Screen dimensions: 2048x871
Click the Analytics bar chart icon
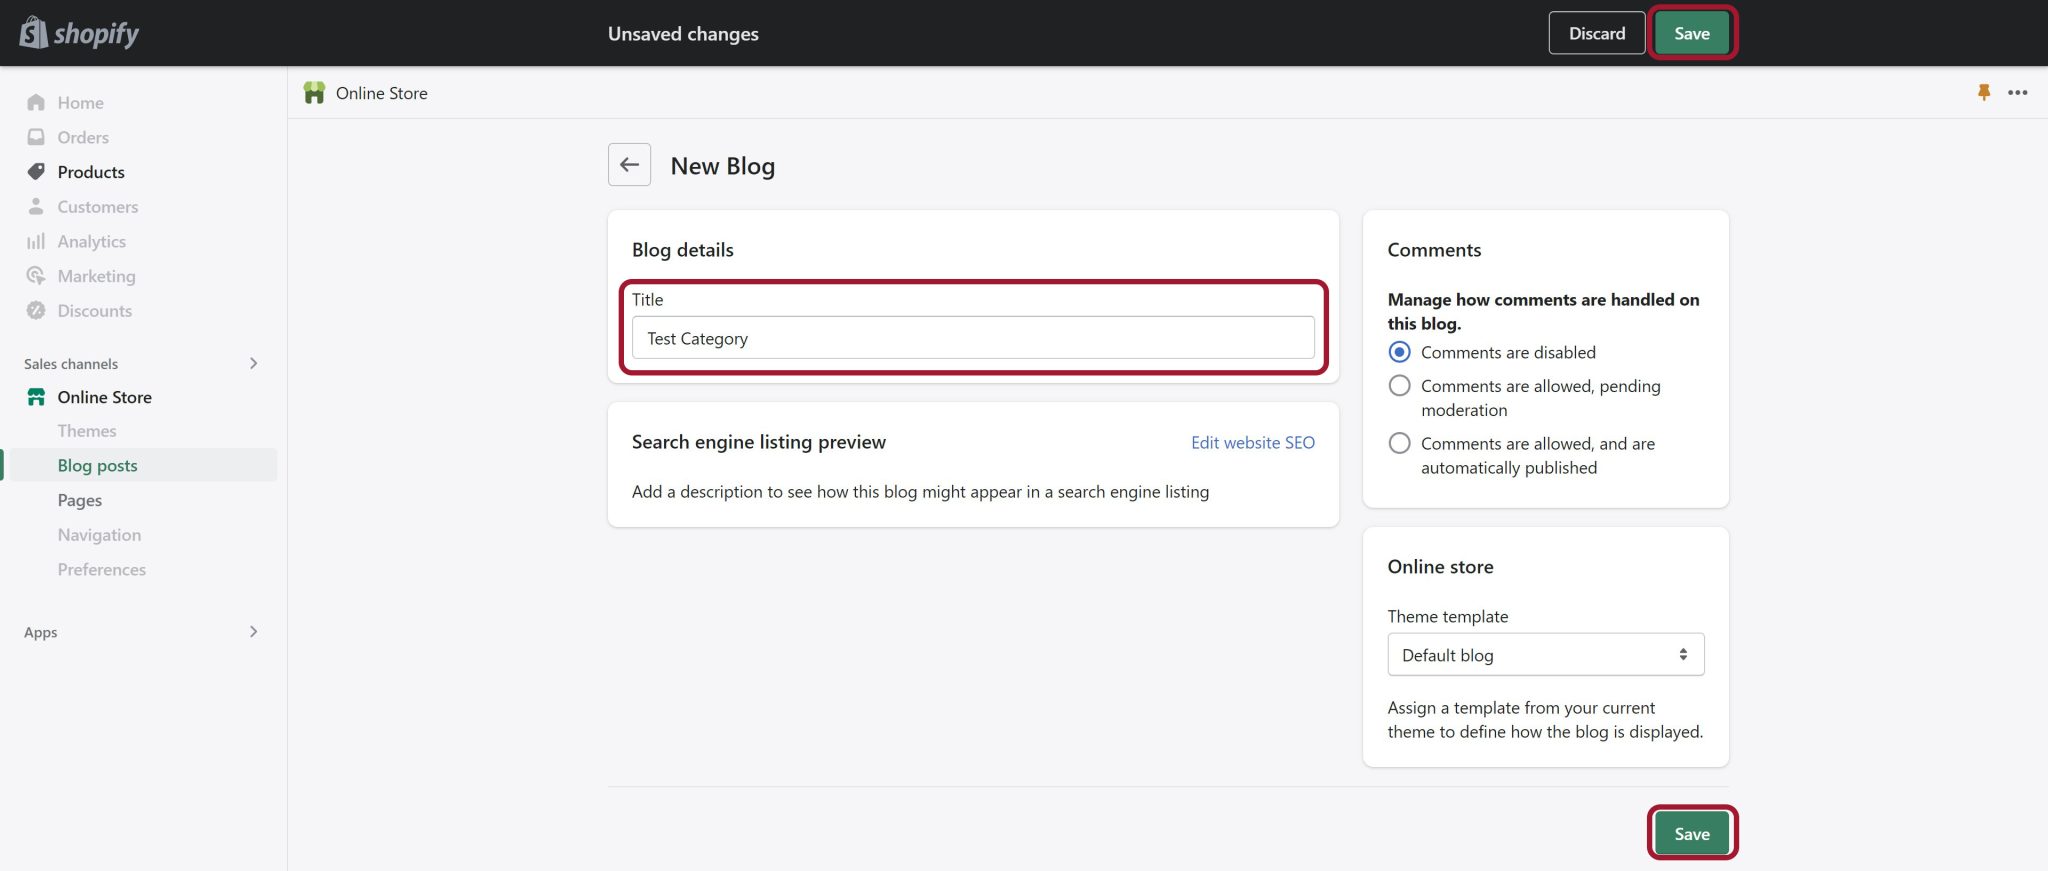point(36,241)
